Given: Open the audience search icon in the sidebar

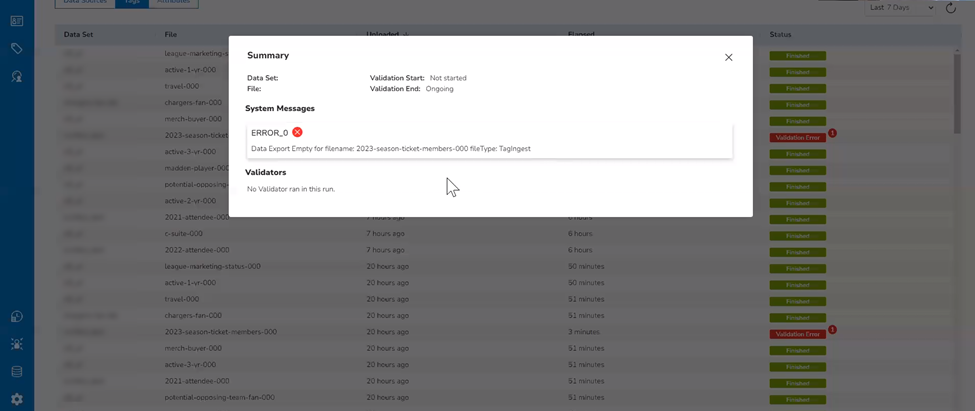Looking at the screenshot, I should click(x=17, y=76).
